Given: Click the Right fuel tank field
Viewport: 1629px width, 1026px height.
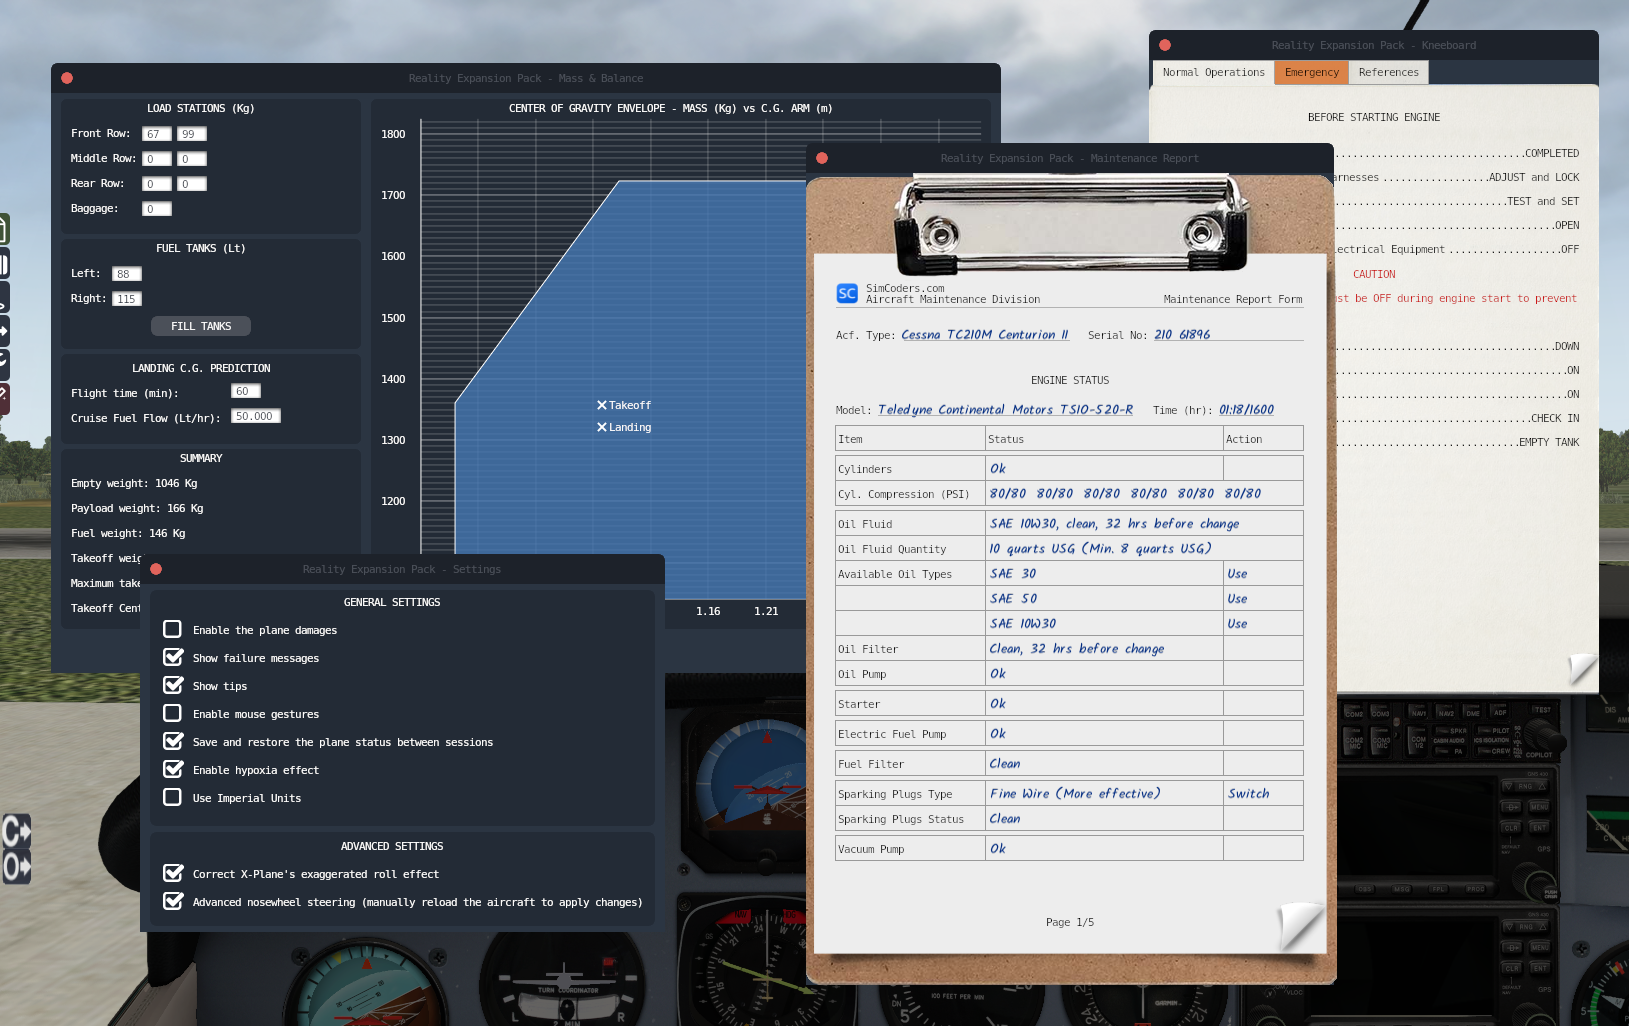Looking at the screenshot, I should (127, 299).
